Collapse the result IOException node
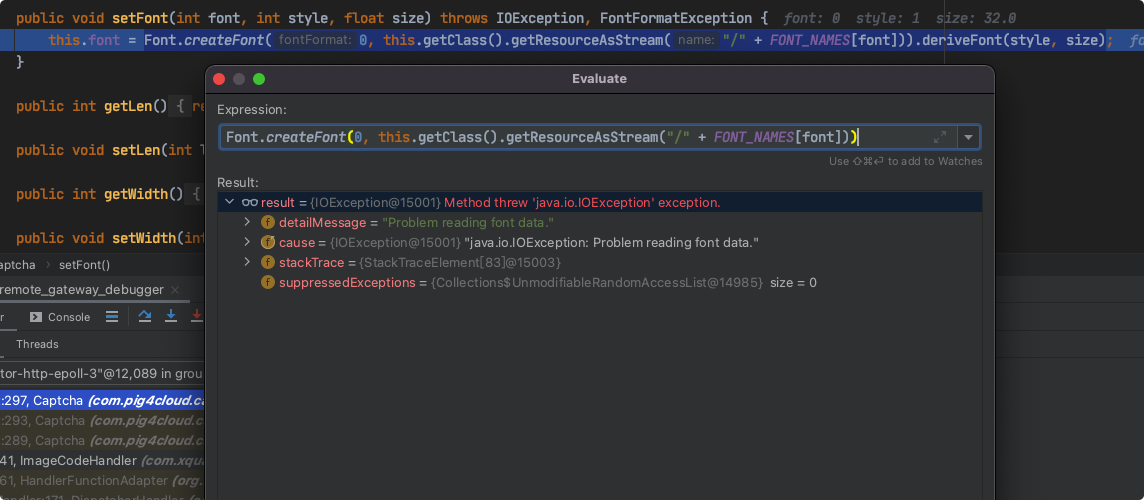Viewport: 1144px width, 500px height. (x=230, y=202)
